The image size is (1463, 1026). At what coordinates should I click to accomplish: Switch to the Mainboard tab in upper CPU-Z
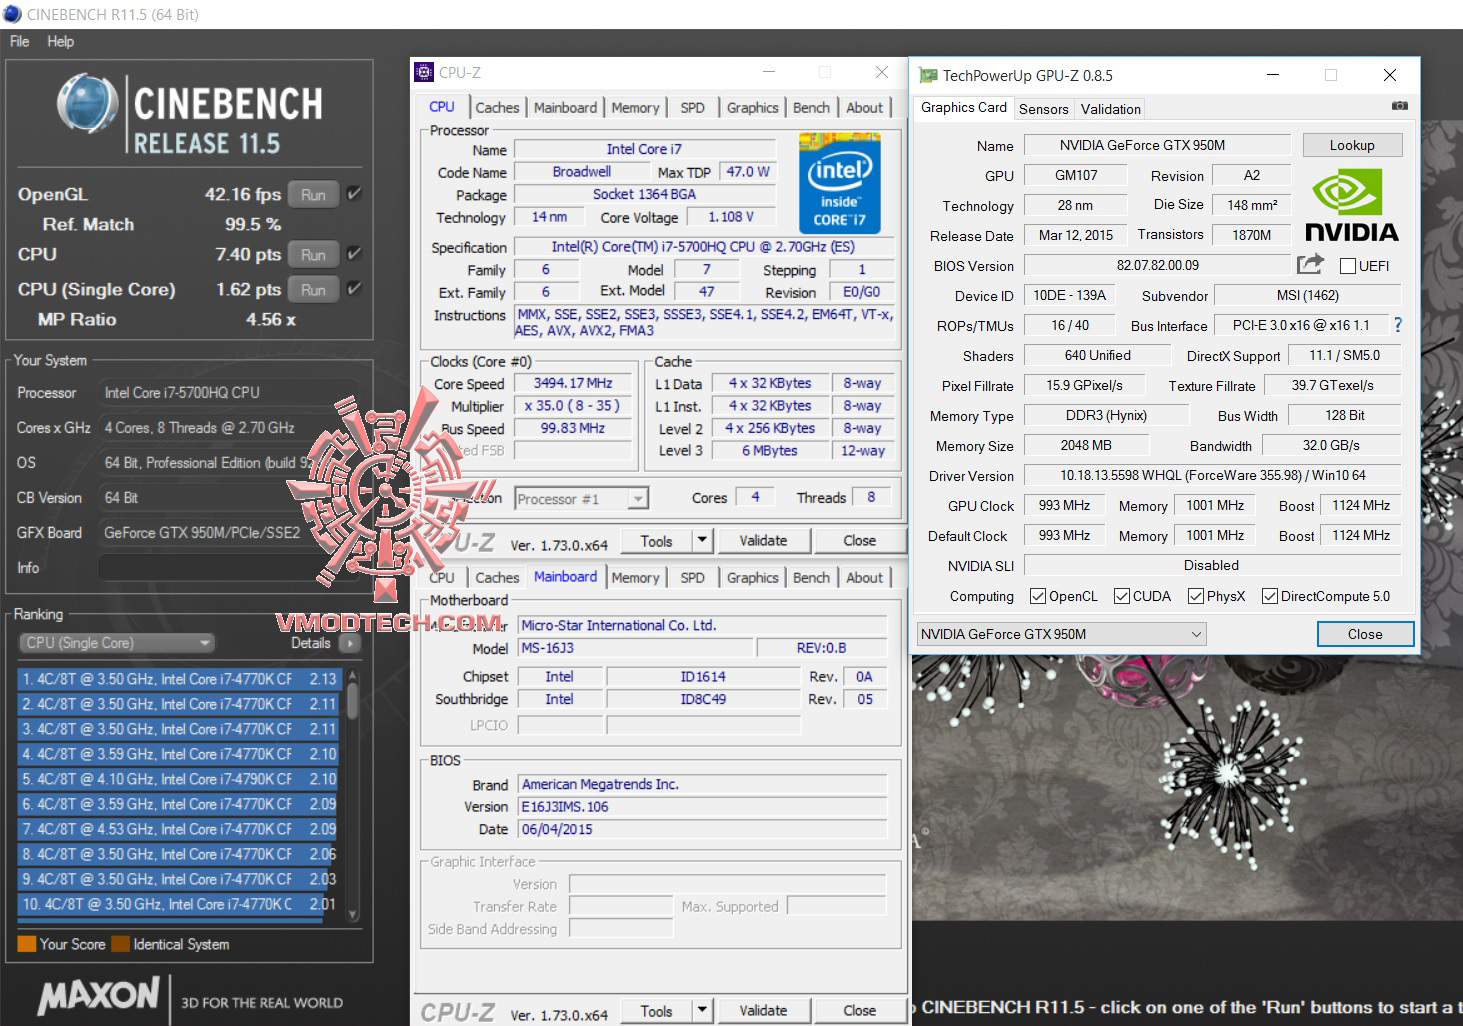(x=565, y=108)
